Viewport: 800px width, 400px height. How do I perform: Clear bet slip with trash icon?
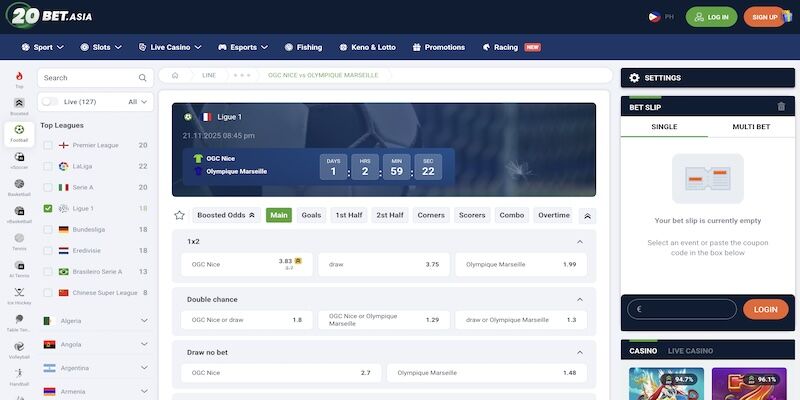point(781,107)
